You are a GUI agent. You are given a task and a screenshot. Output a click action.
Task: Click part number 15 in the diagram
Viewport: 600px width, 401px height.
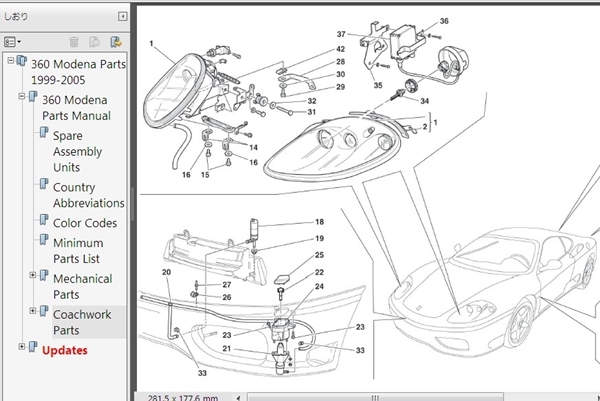205,175
